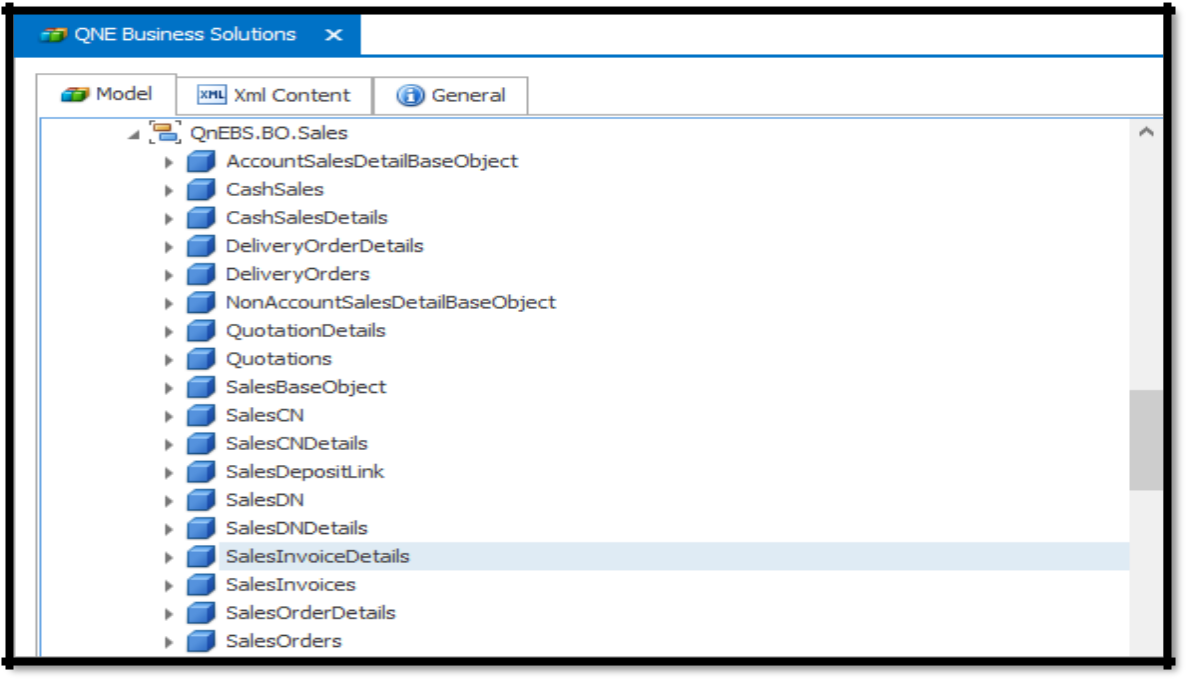1188x682 pixels.
Task: Select the CashSales label
Action: click(x=275, y=189)
